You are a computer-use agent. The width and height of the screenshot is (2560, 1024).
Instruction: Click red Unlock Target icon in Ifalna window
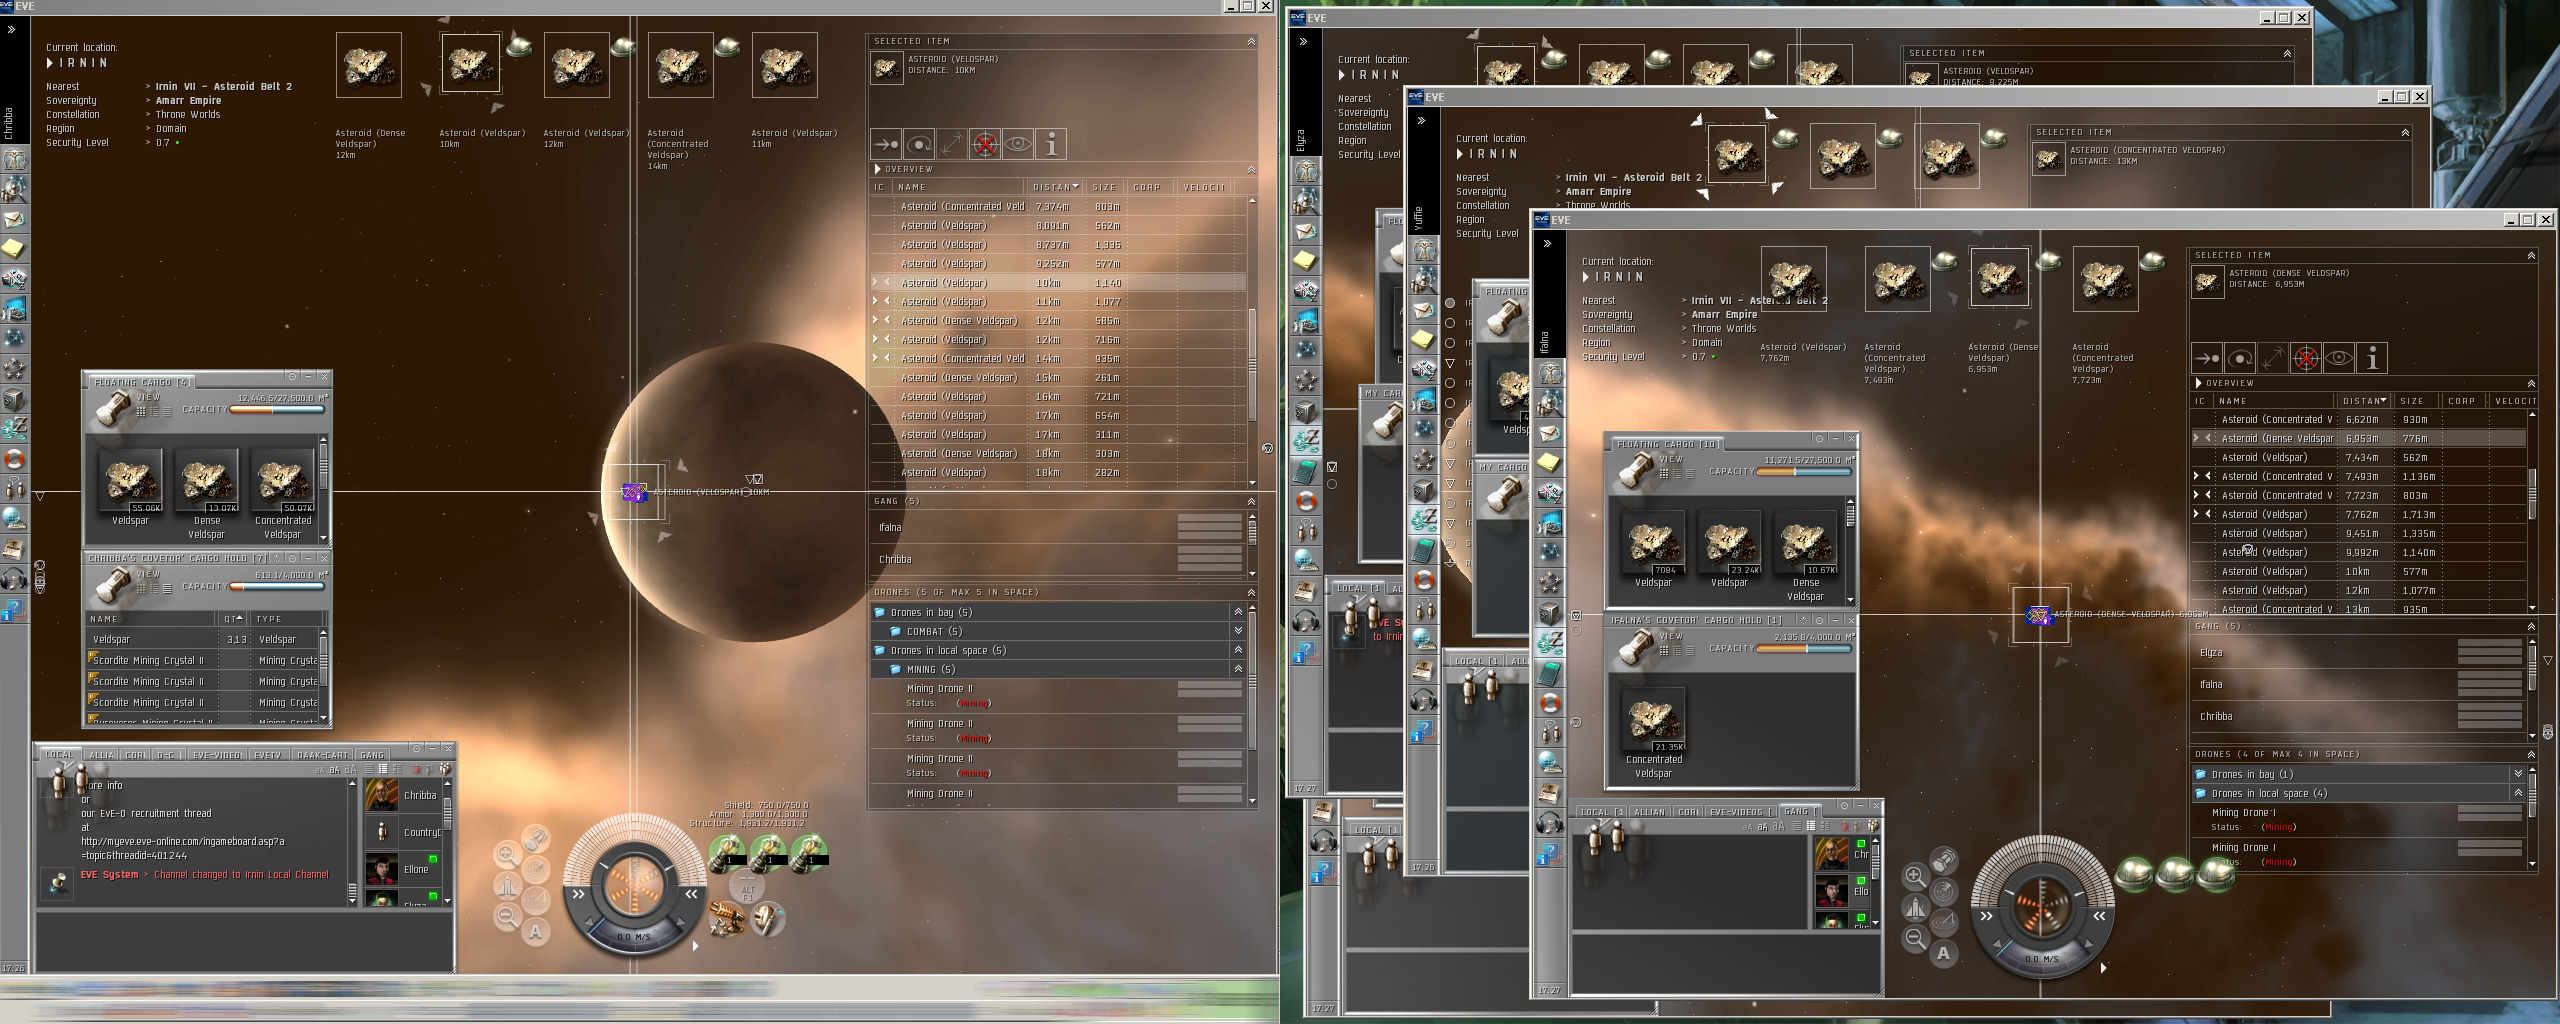(2306, 358)
